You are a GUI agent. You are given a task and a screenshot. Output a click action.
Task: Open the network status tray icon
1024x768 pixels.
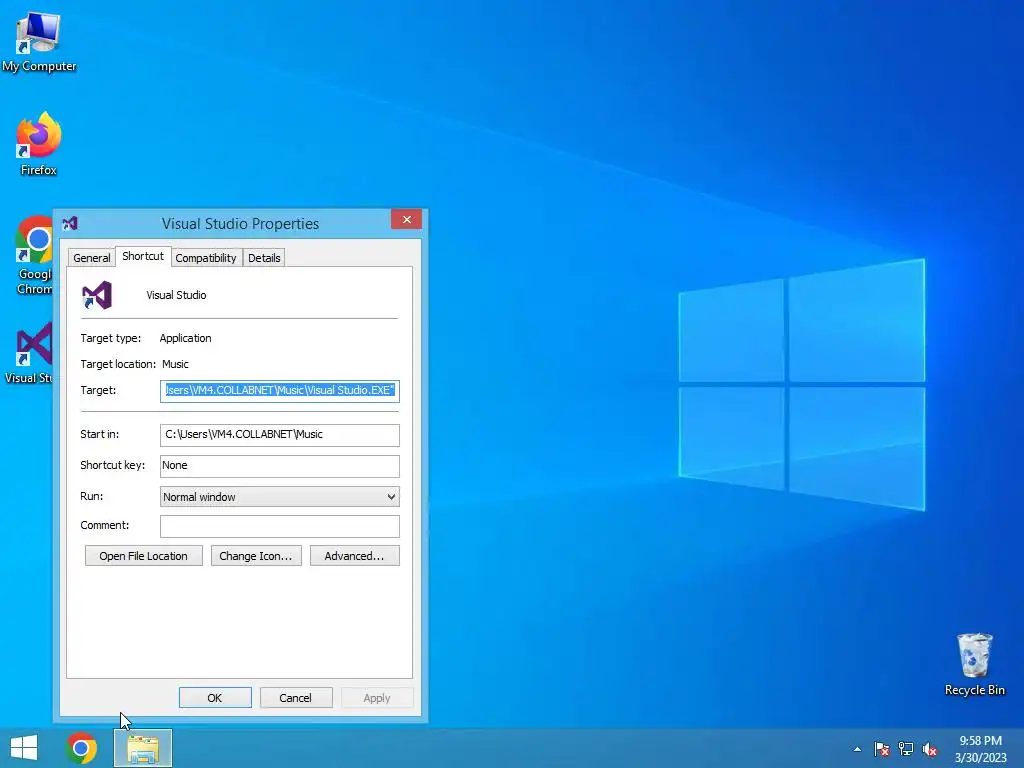click(x=906, y=749)
